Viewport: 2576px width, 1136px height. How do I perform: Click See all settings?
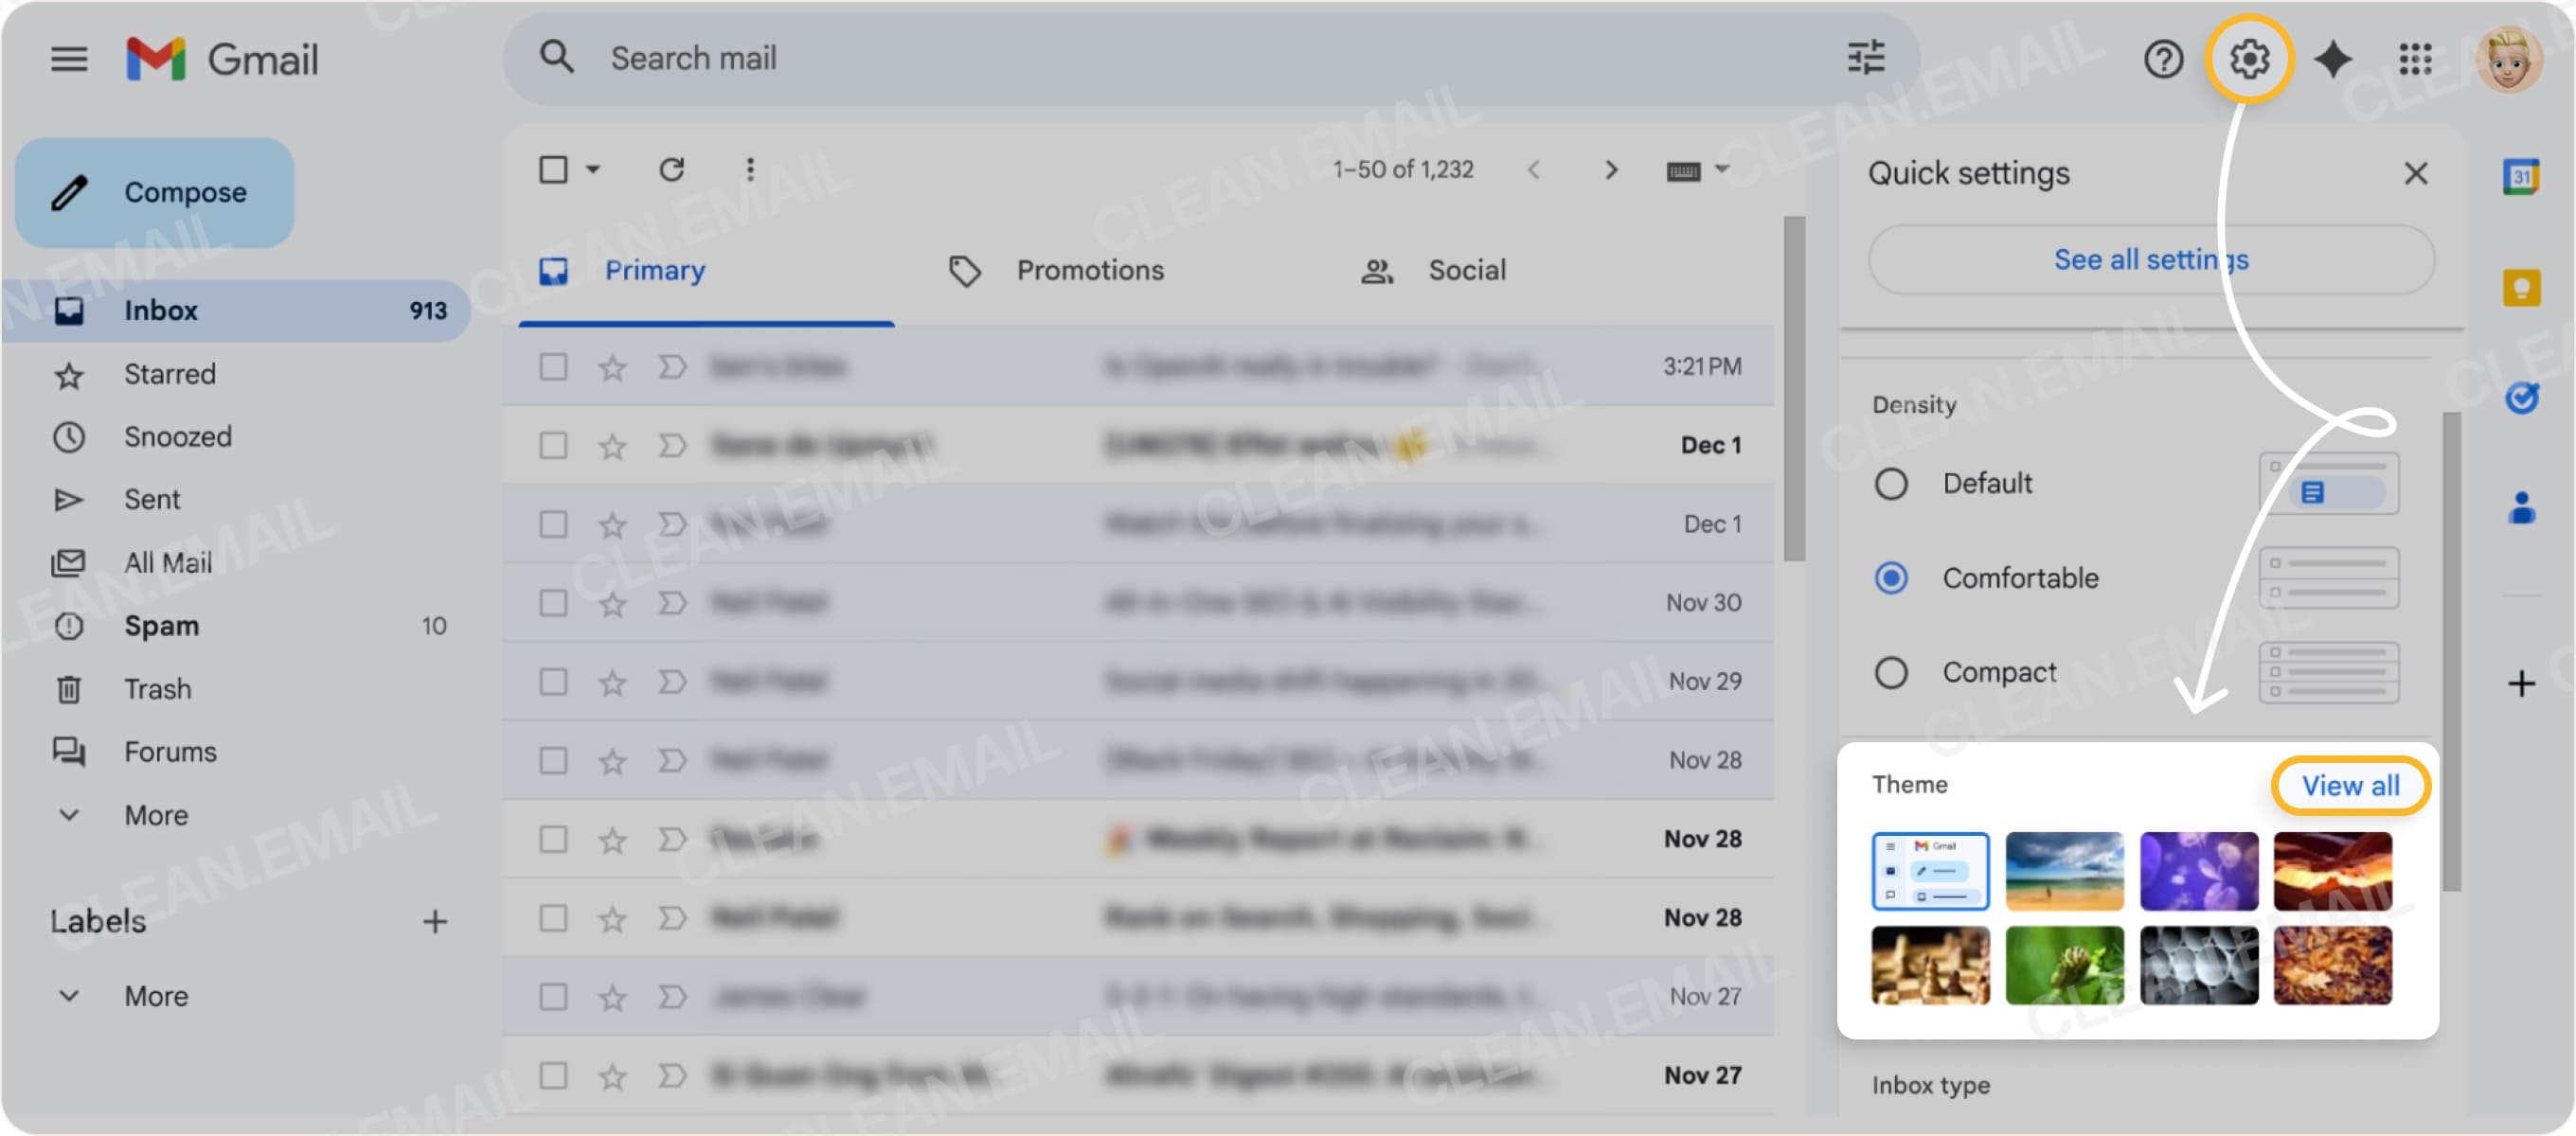[x=2150, y=260]
